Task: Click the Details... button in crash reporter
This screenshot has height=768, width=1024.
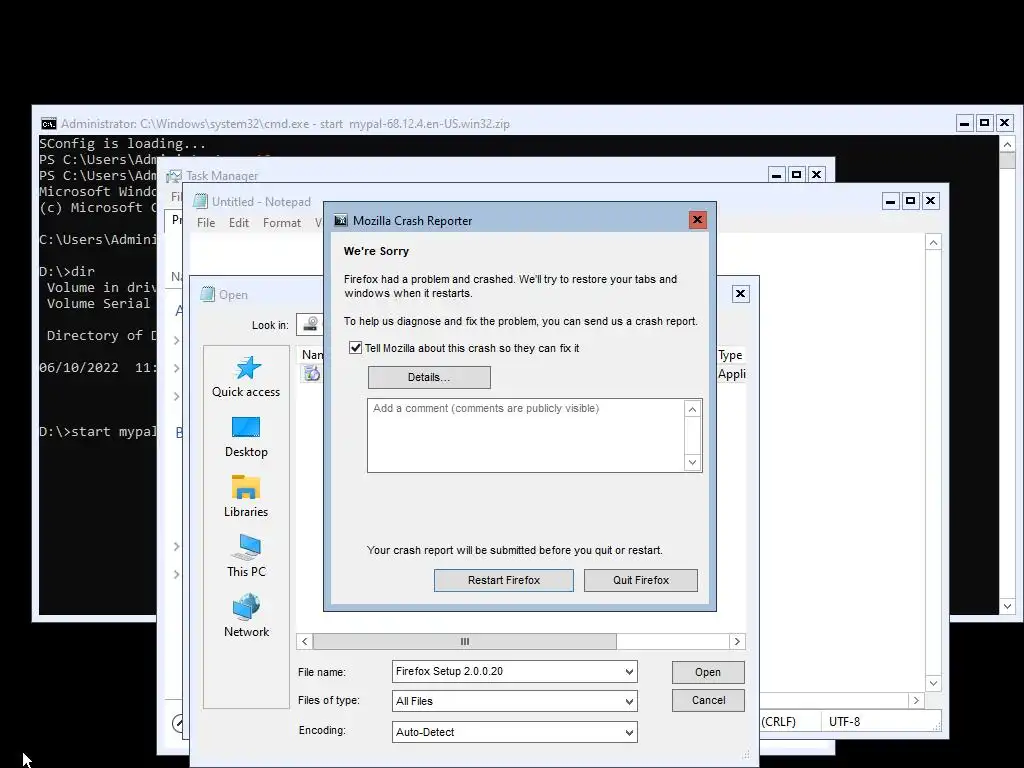Action: 429,377
